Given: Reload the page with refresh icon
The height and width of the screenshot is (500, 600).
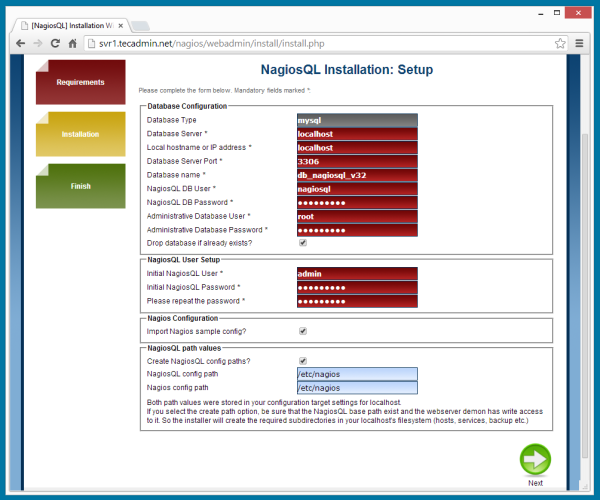Looking at the screenshot, I should pyautogui.click(x=55, y=44).
